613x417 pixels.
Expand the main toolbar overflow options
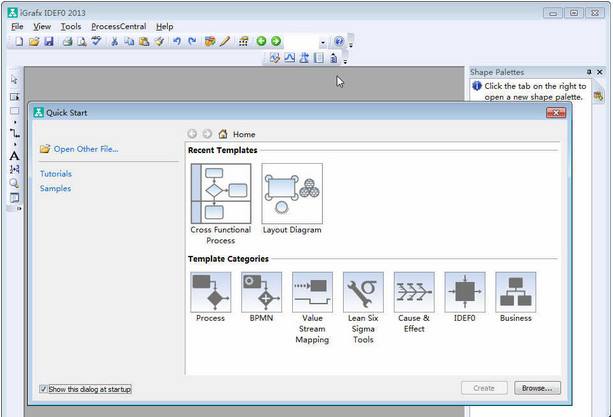coord(351,41)
